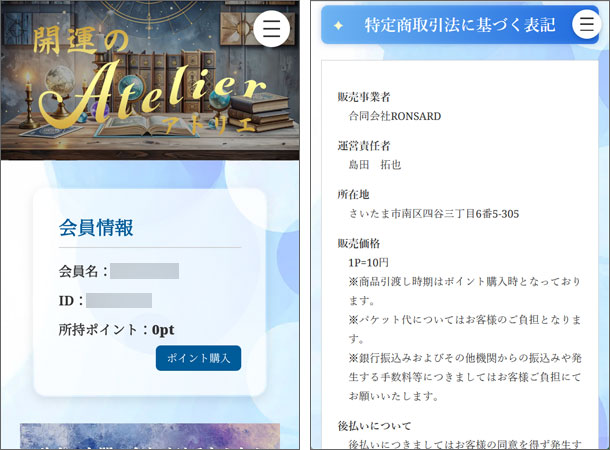Viewport: 610px width, 450px height.
Task: Click the 運営責任者 section label
Action: [364, 146]
